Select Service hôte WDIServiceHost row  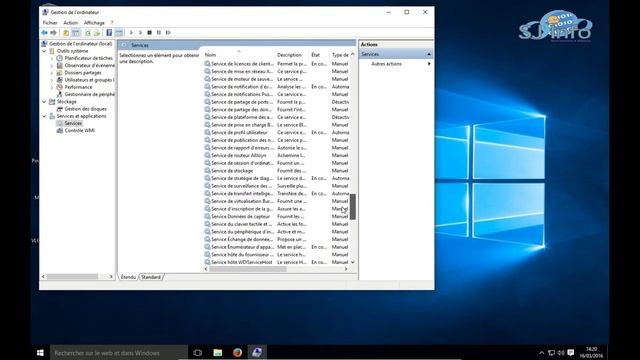pos(276,262)
